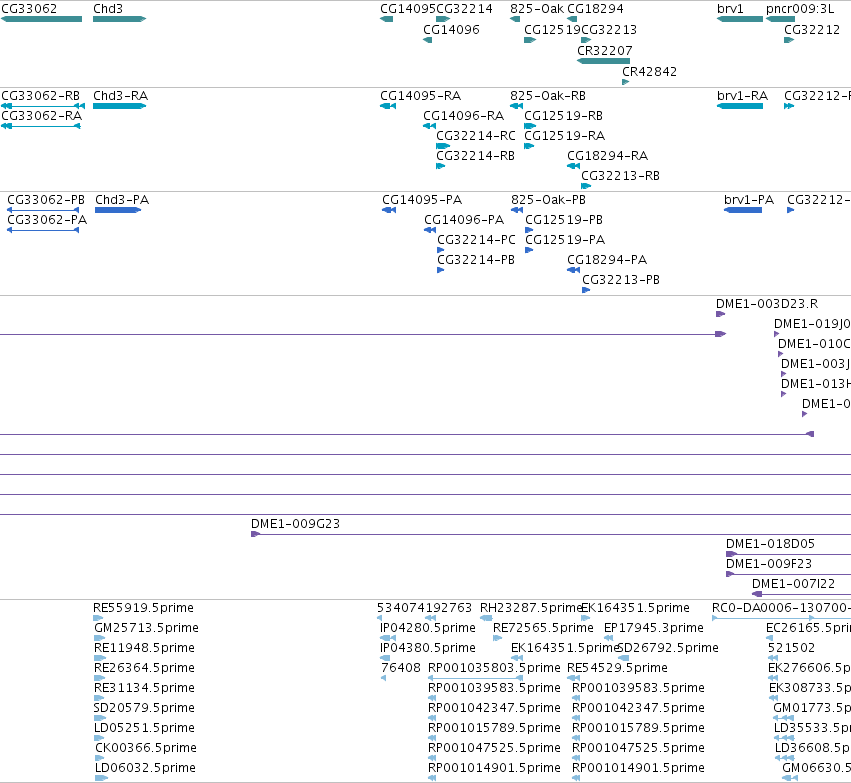Select the CG32214 gene label

pyautogui.click(x=465, y=9)
